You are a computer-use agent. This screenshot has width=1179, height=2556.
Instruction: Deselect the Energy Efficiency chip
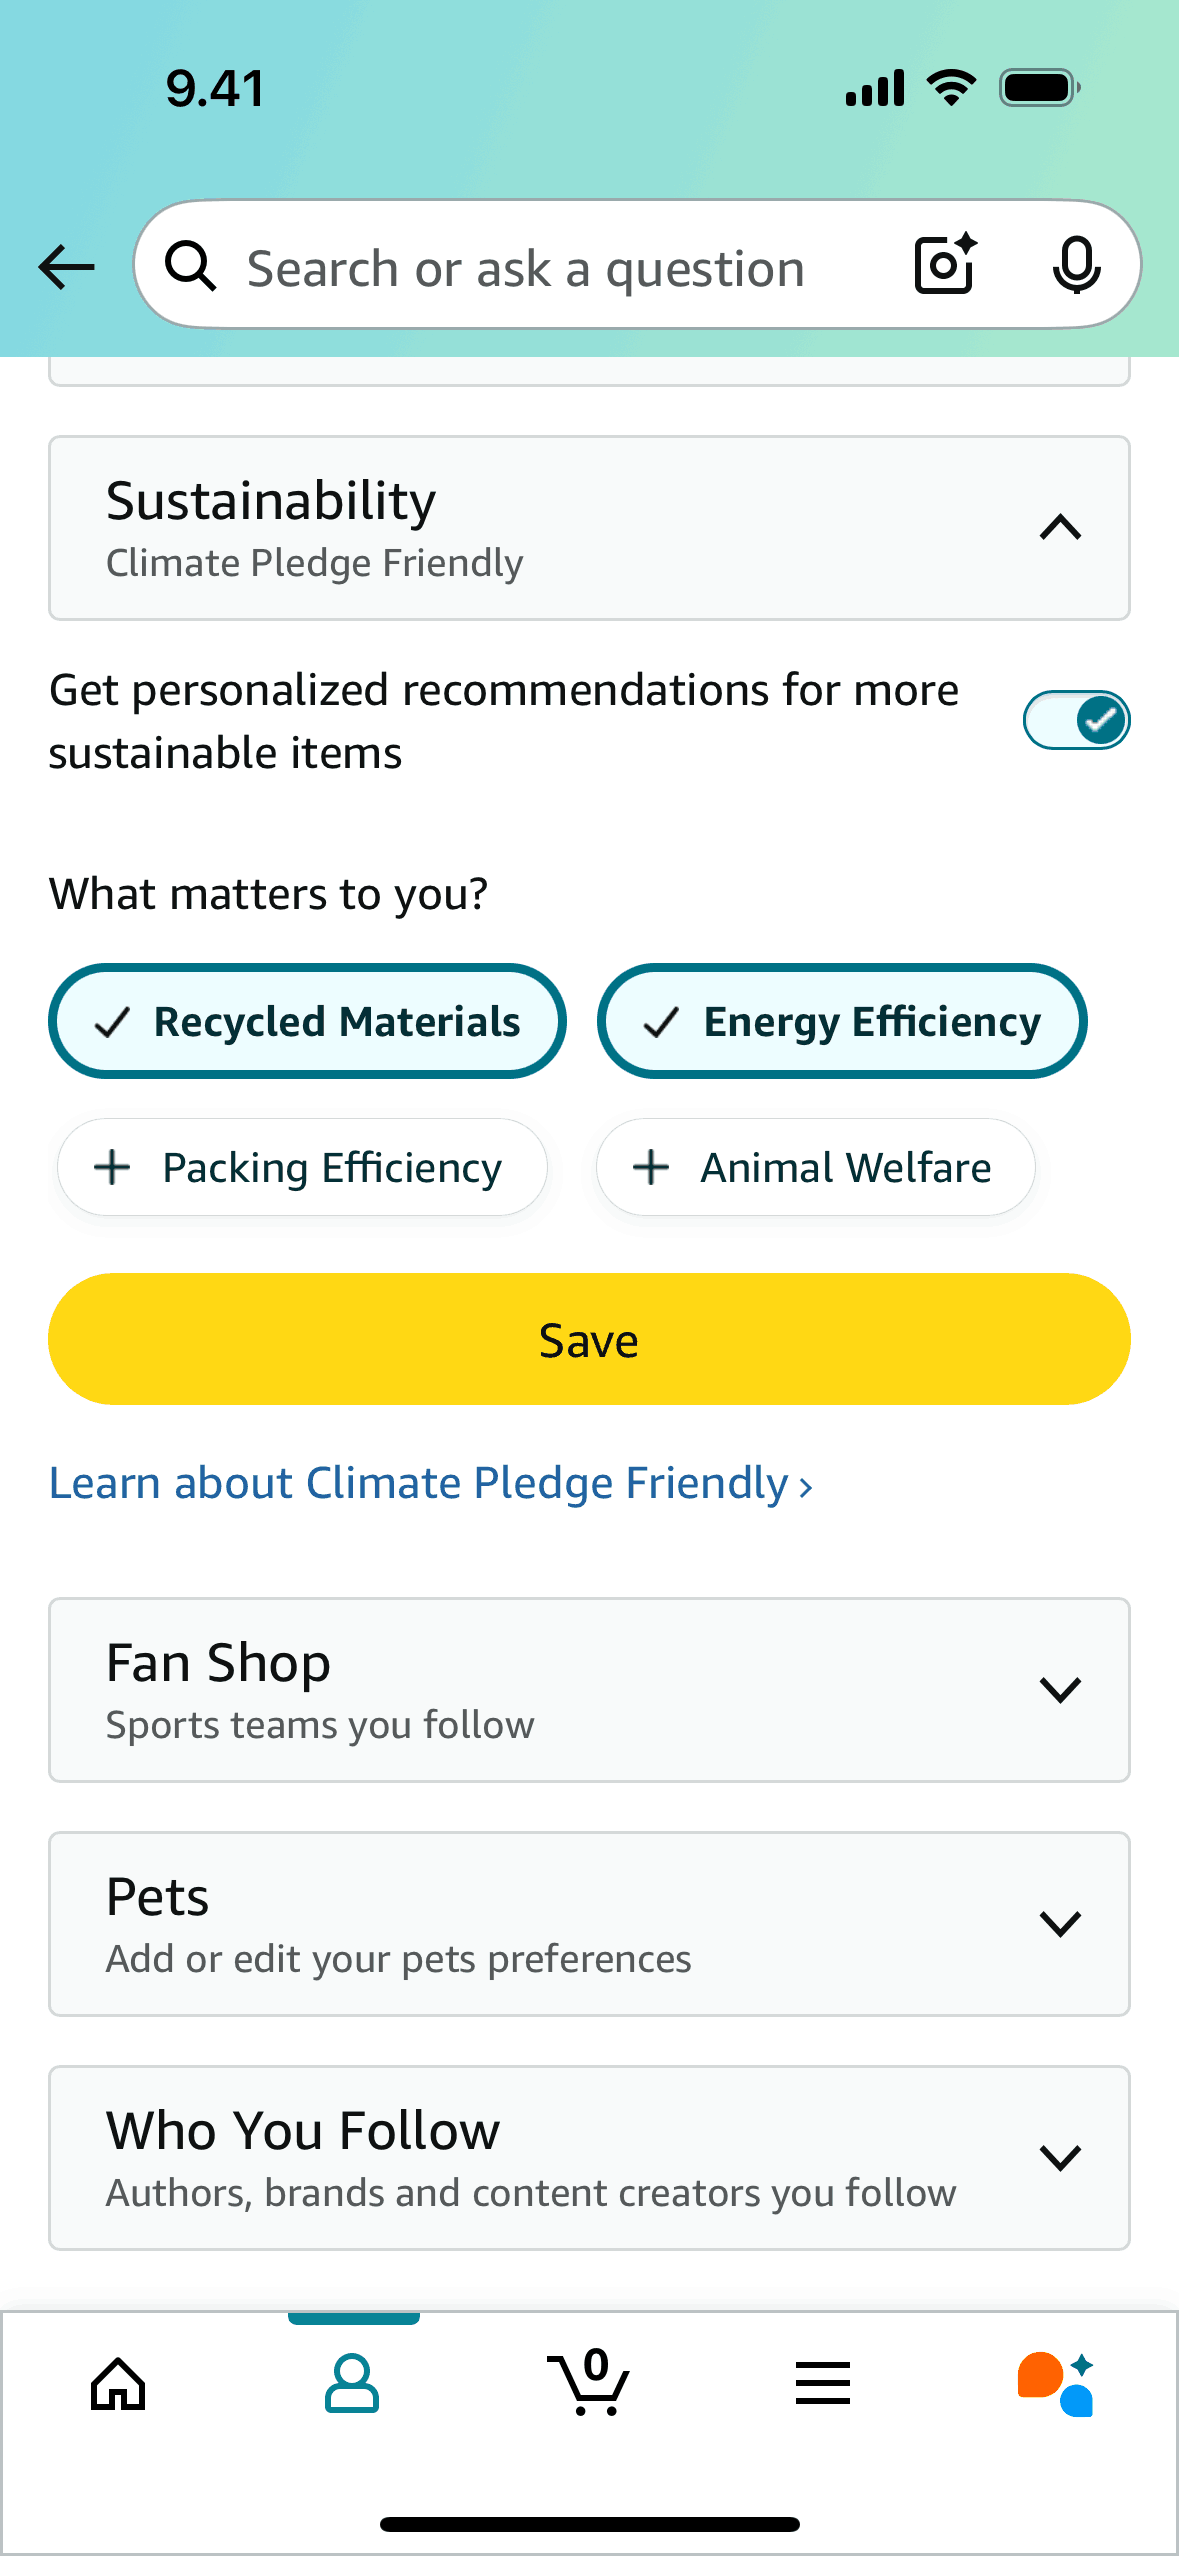click(x=842, y=1022)
